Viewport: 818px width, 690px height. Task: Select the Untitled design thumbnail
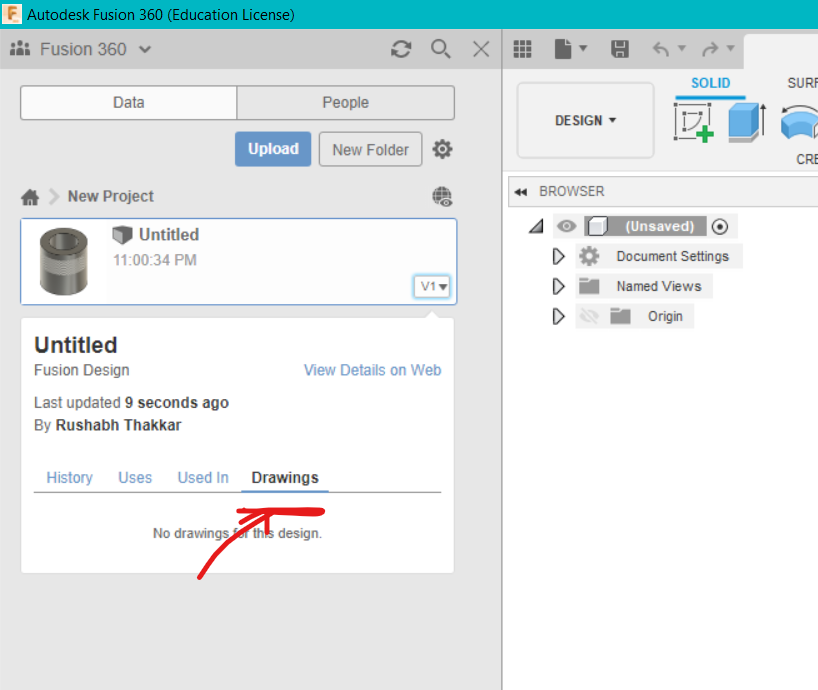pos(64,261)
